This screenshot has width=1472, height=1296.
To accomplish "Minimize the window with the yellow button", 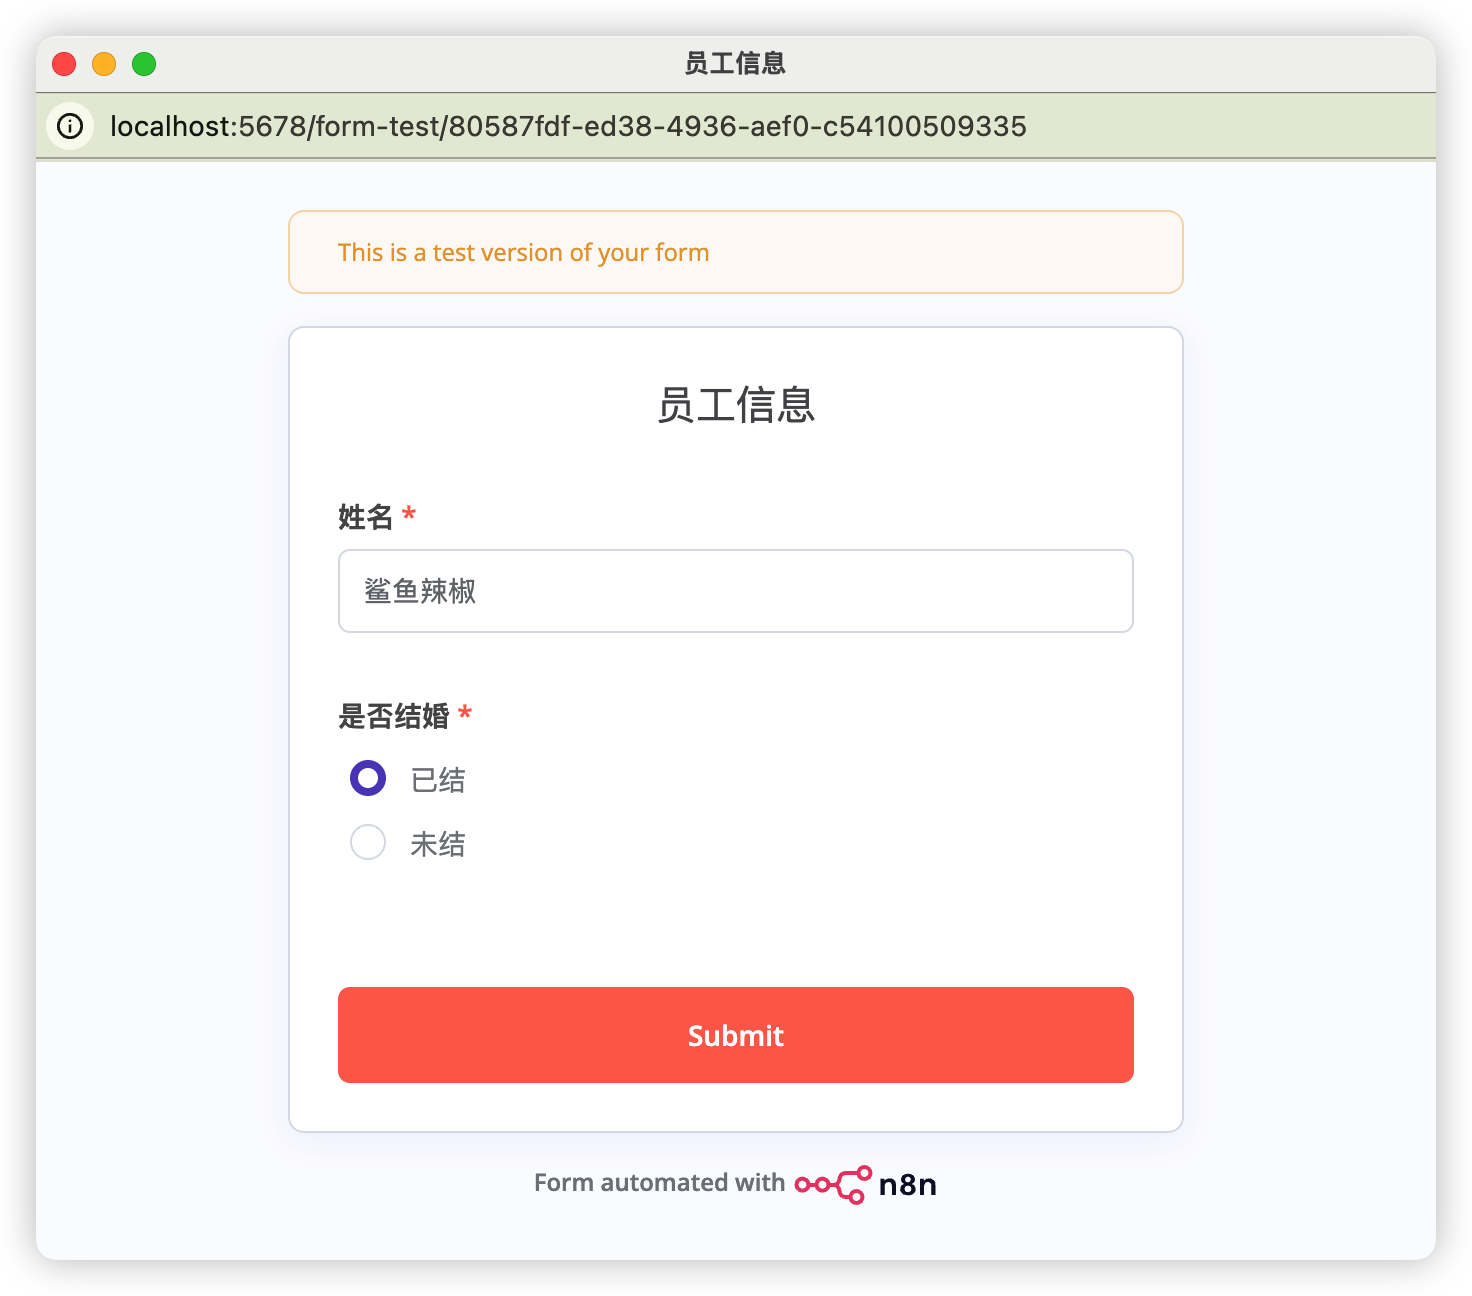I will click(x=104, y=64).
